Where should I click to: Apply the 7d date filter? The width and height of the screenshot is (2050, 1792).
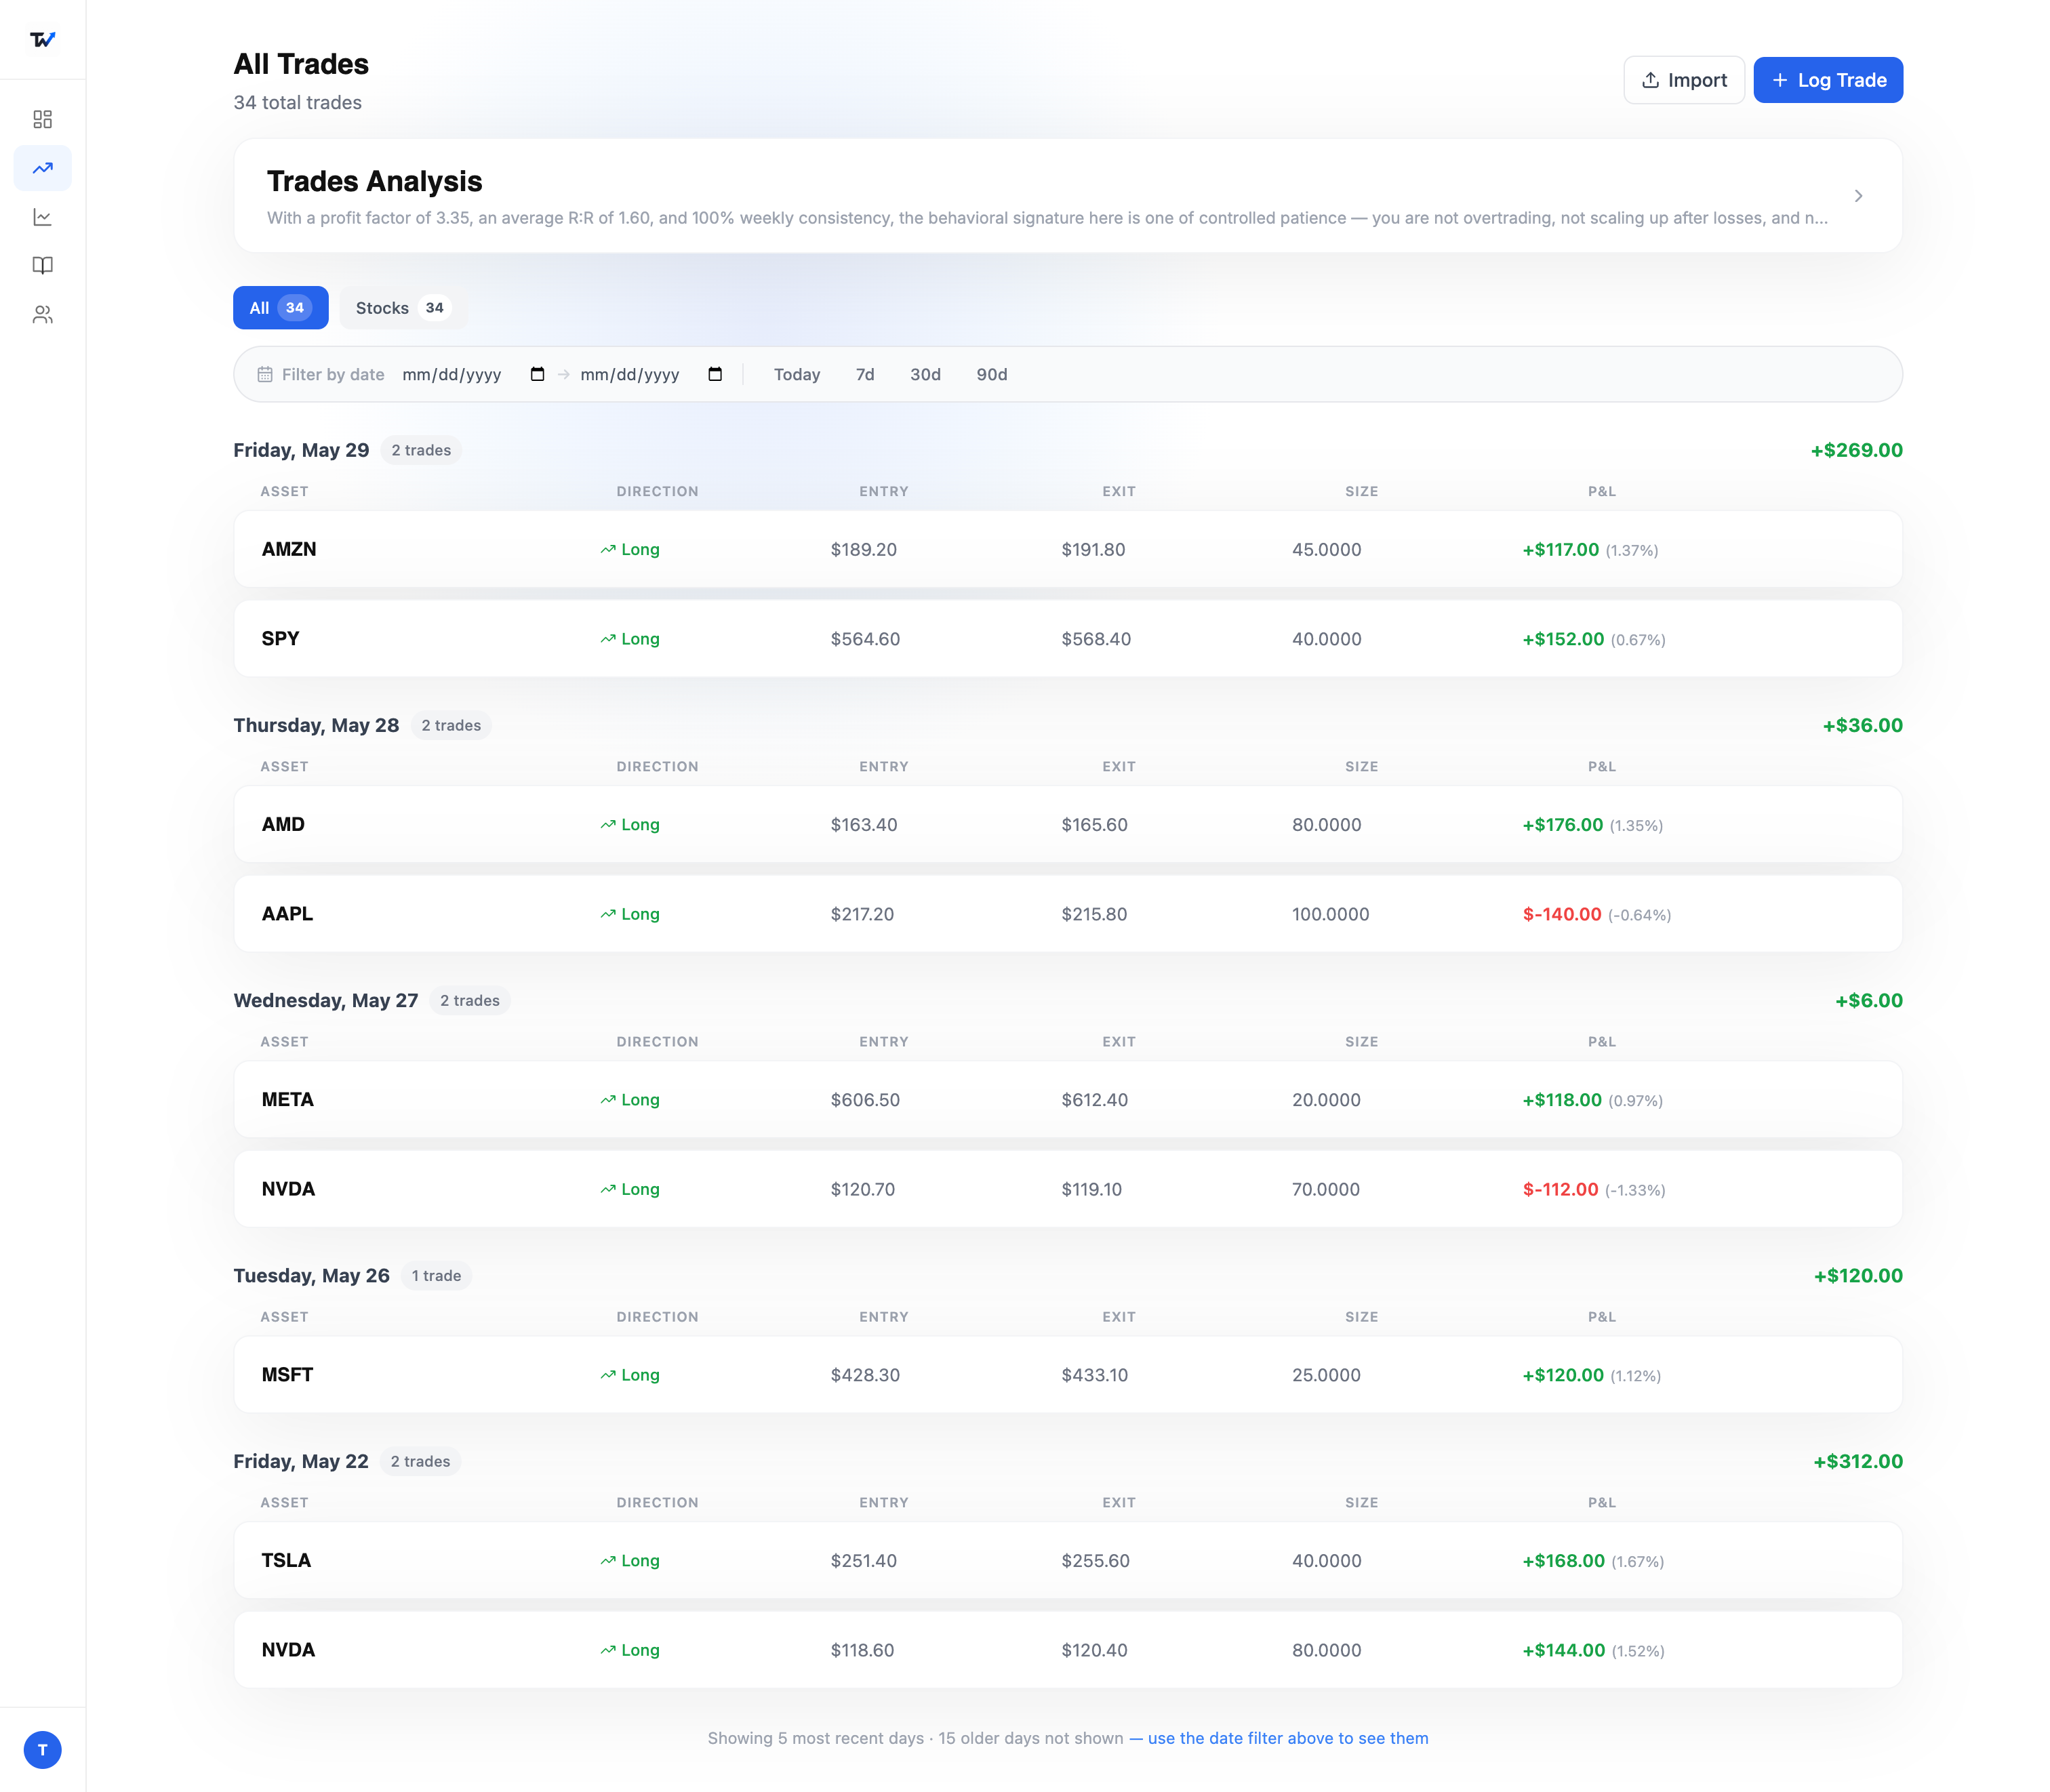[865, 374]
